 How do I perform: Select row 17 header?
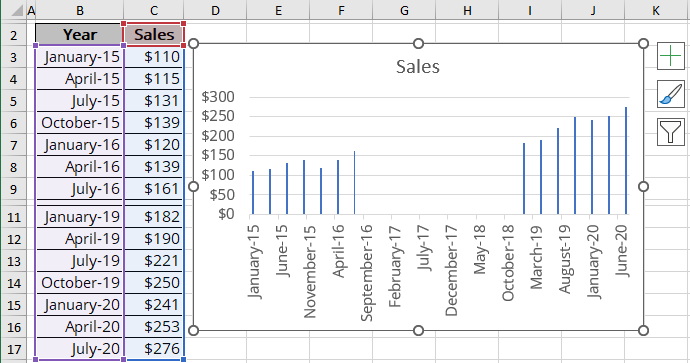point(14,349)
